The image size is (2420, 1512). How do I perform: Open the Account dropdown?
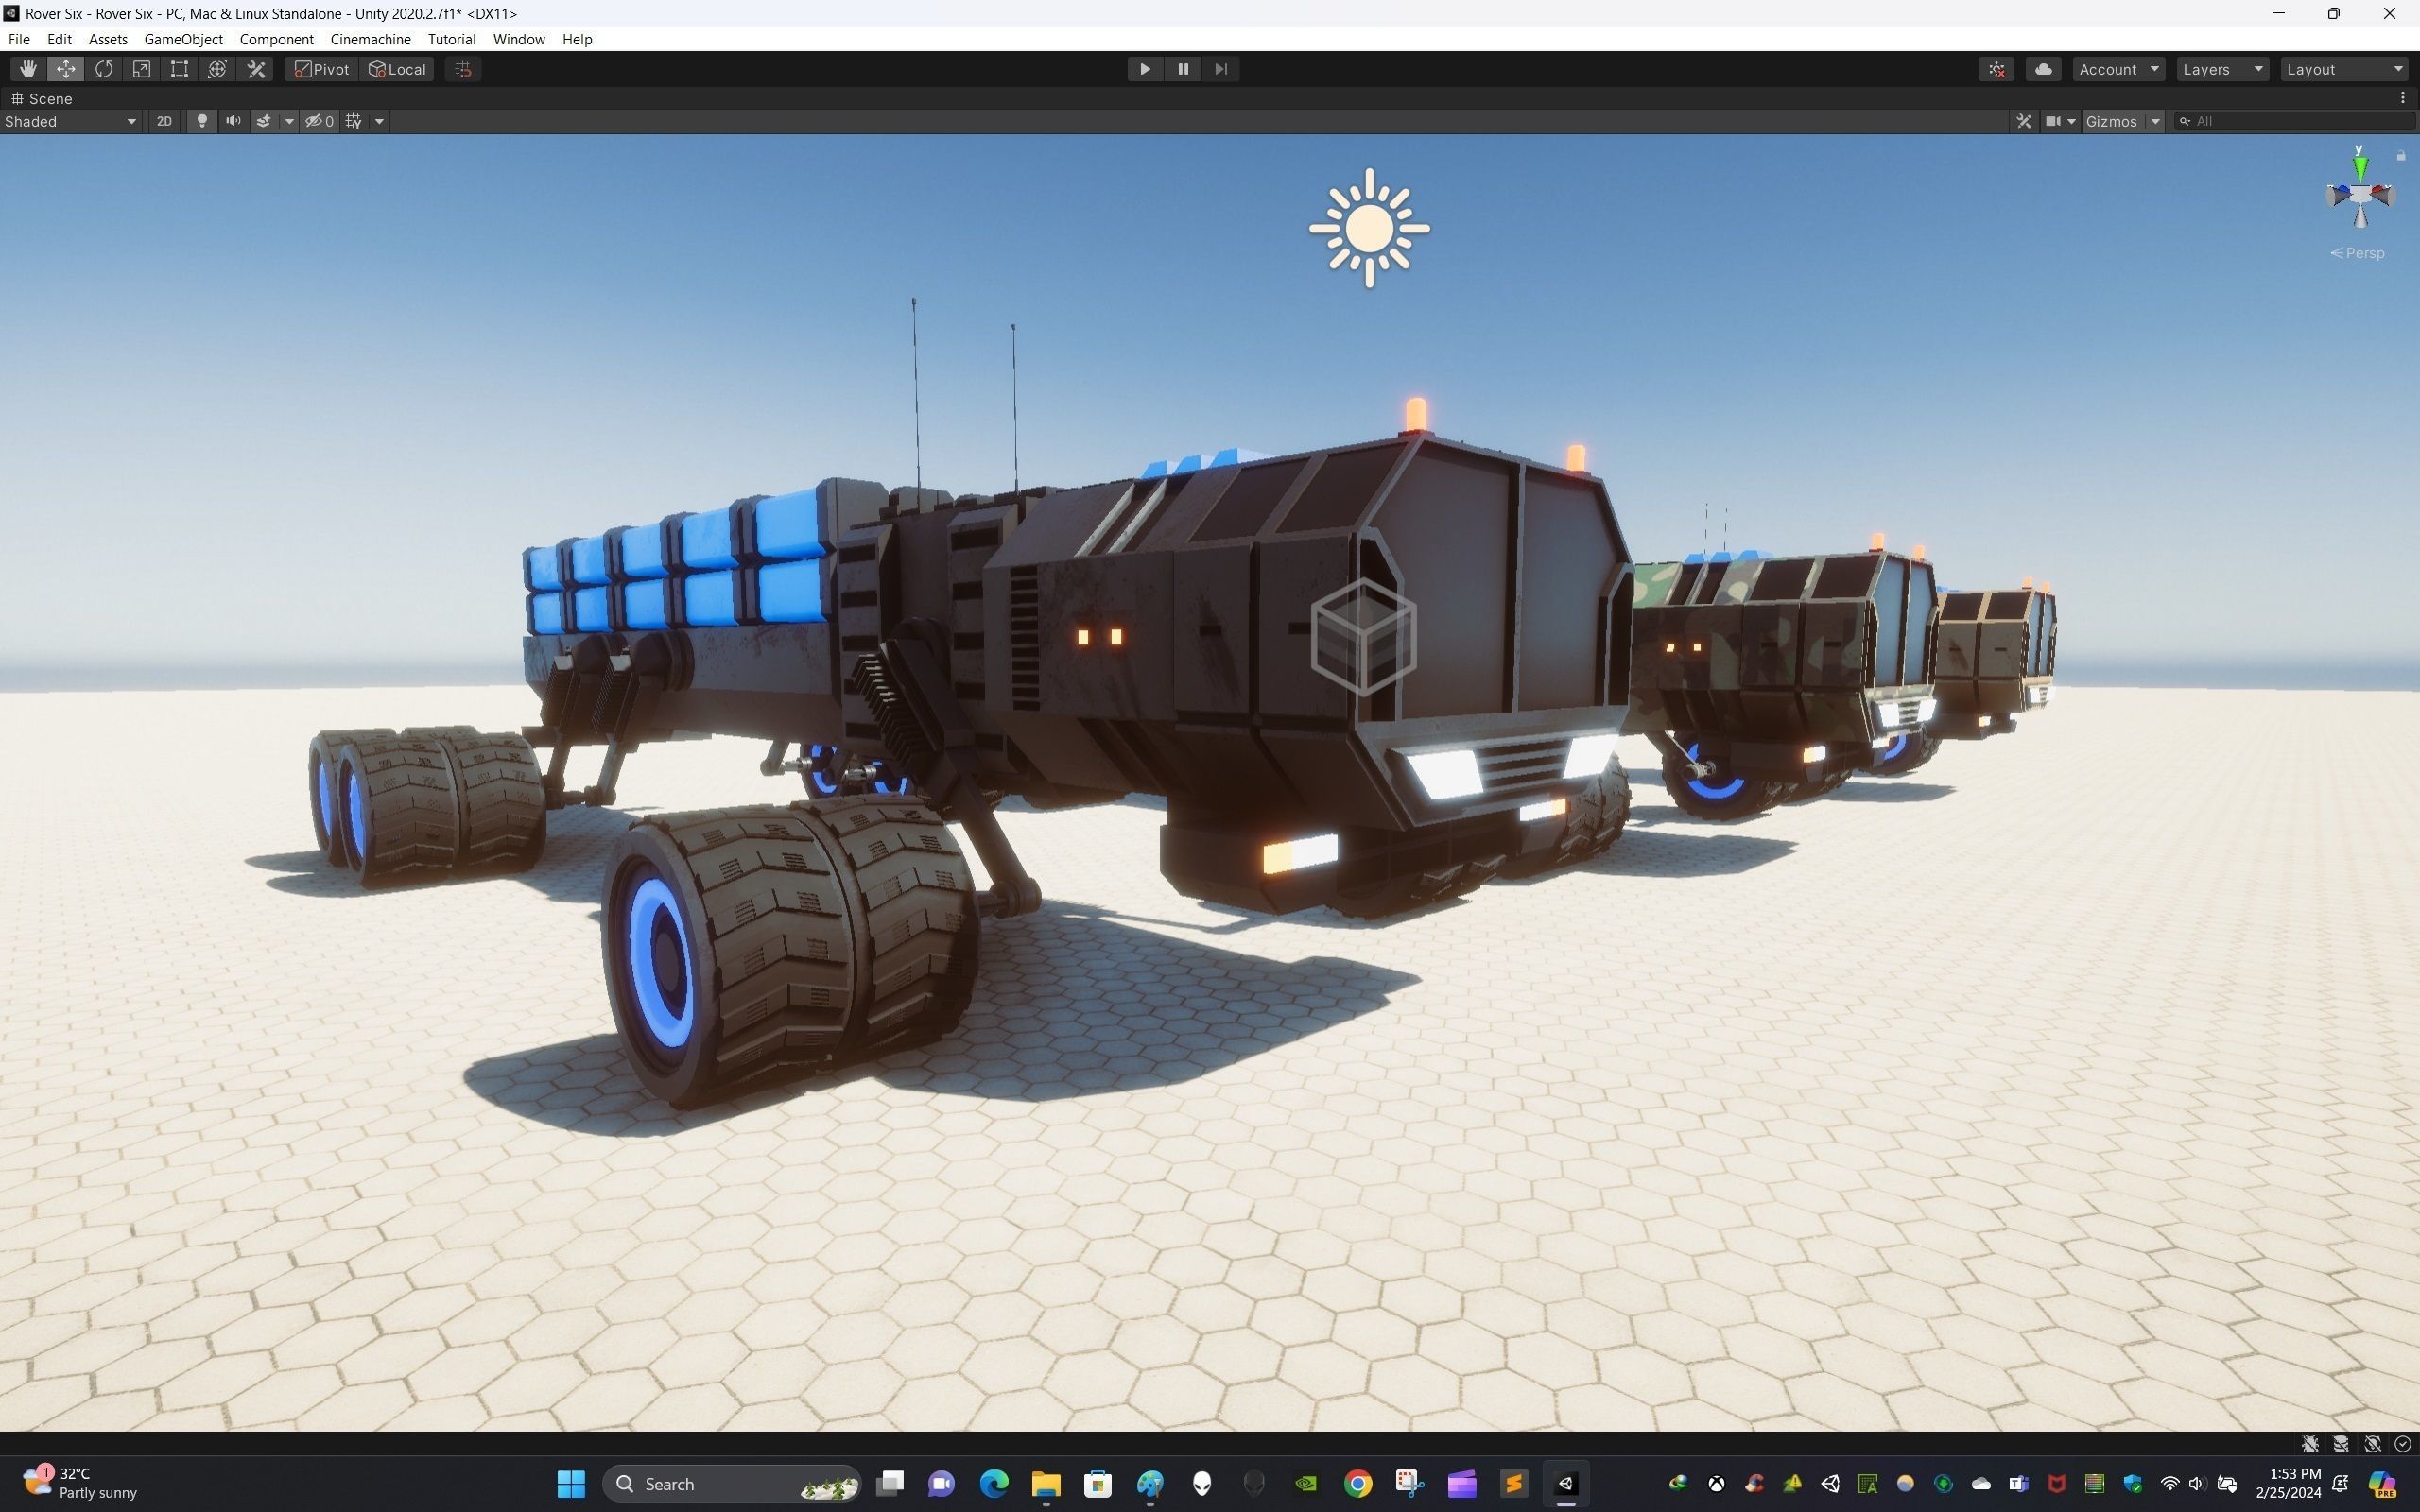coord(2119,69)
